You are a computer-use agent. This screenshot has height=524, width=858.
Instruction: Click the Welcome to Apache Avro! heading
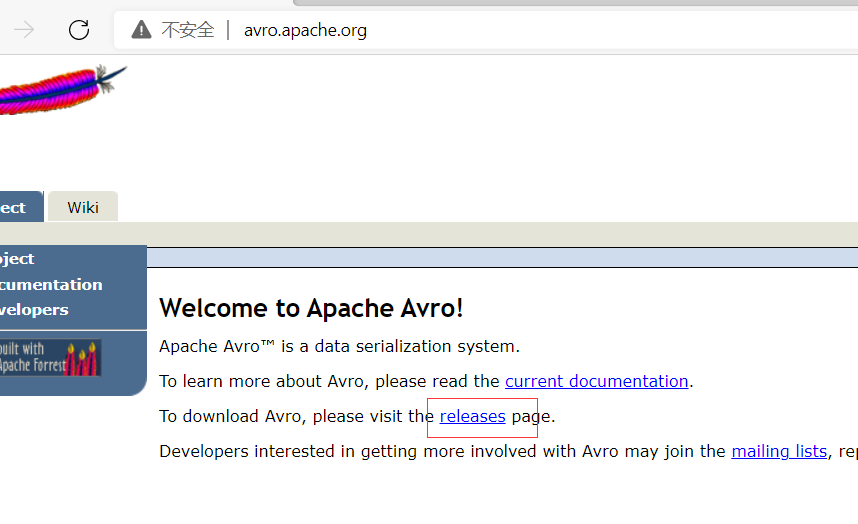[x=311, y=308]
